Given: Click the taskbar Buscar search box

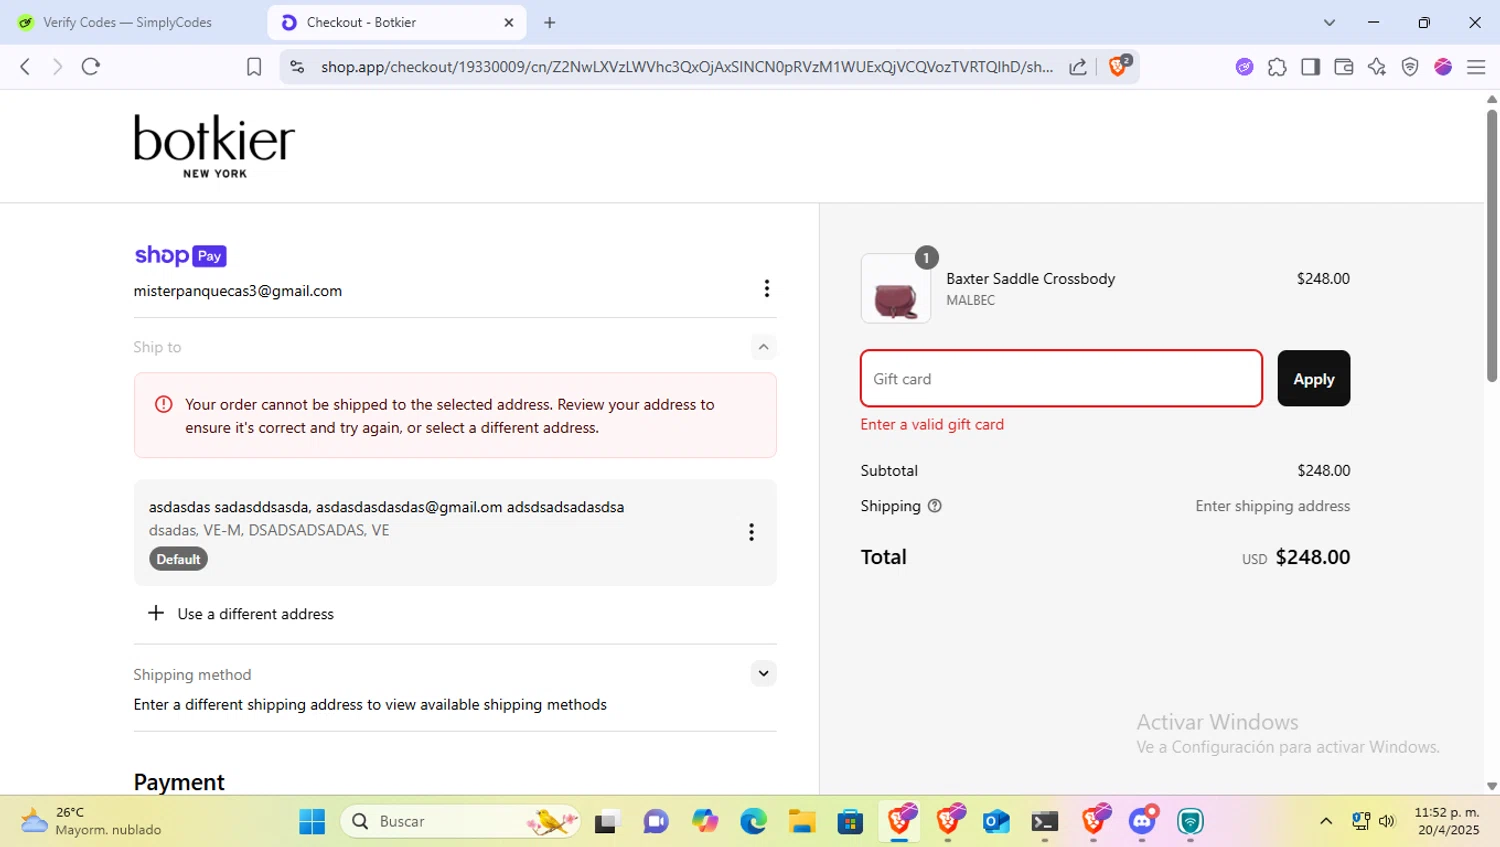Looking at the screenshot, I should click(461, 821).
